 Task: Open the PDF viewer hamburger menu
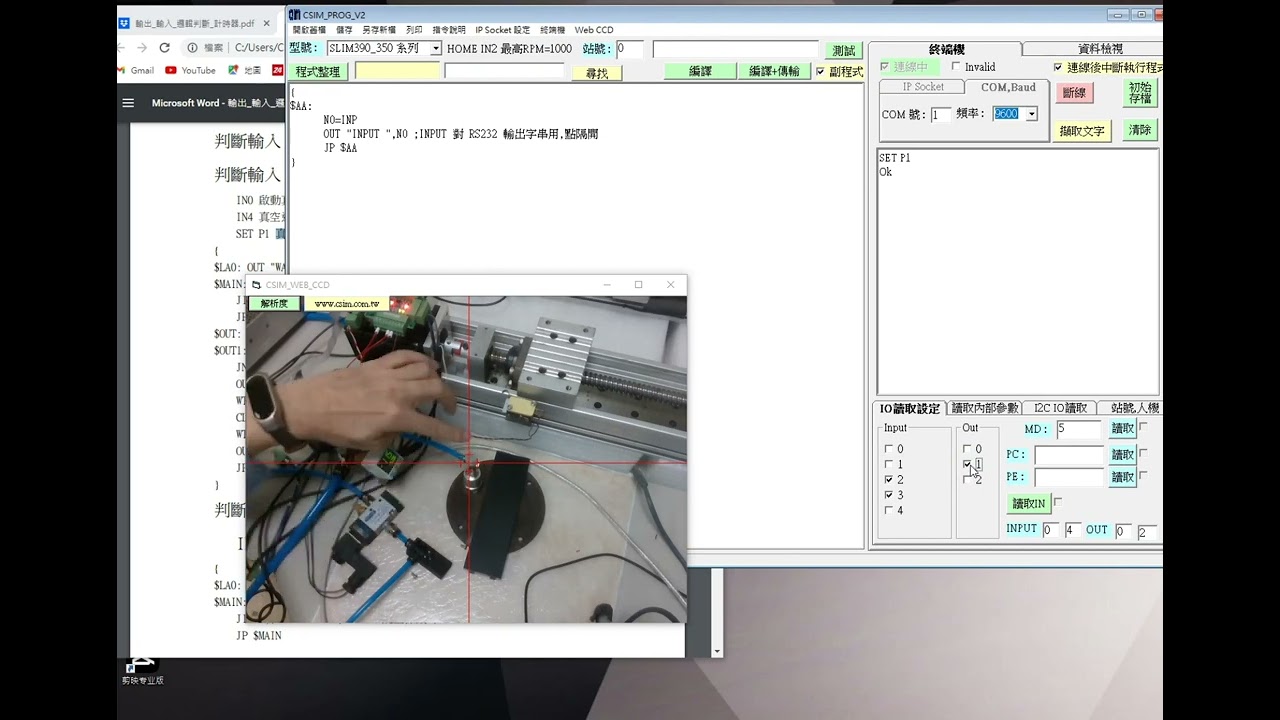(x=128, y=103)
